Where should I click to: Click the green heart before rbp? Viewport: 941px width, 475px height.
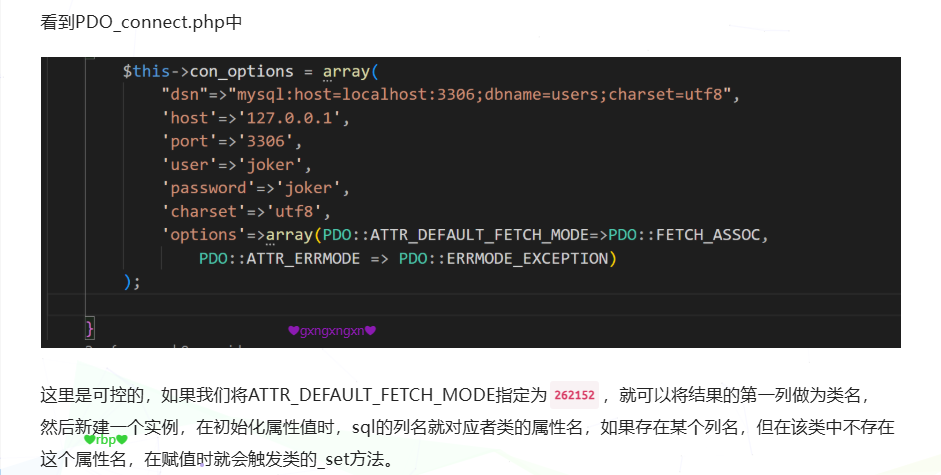click(89, 439)
